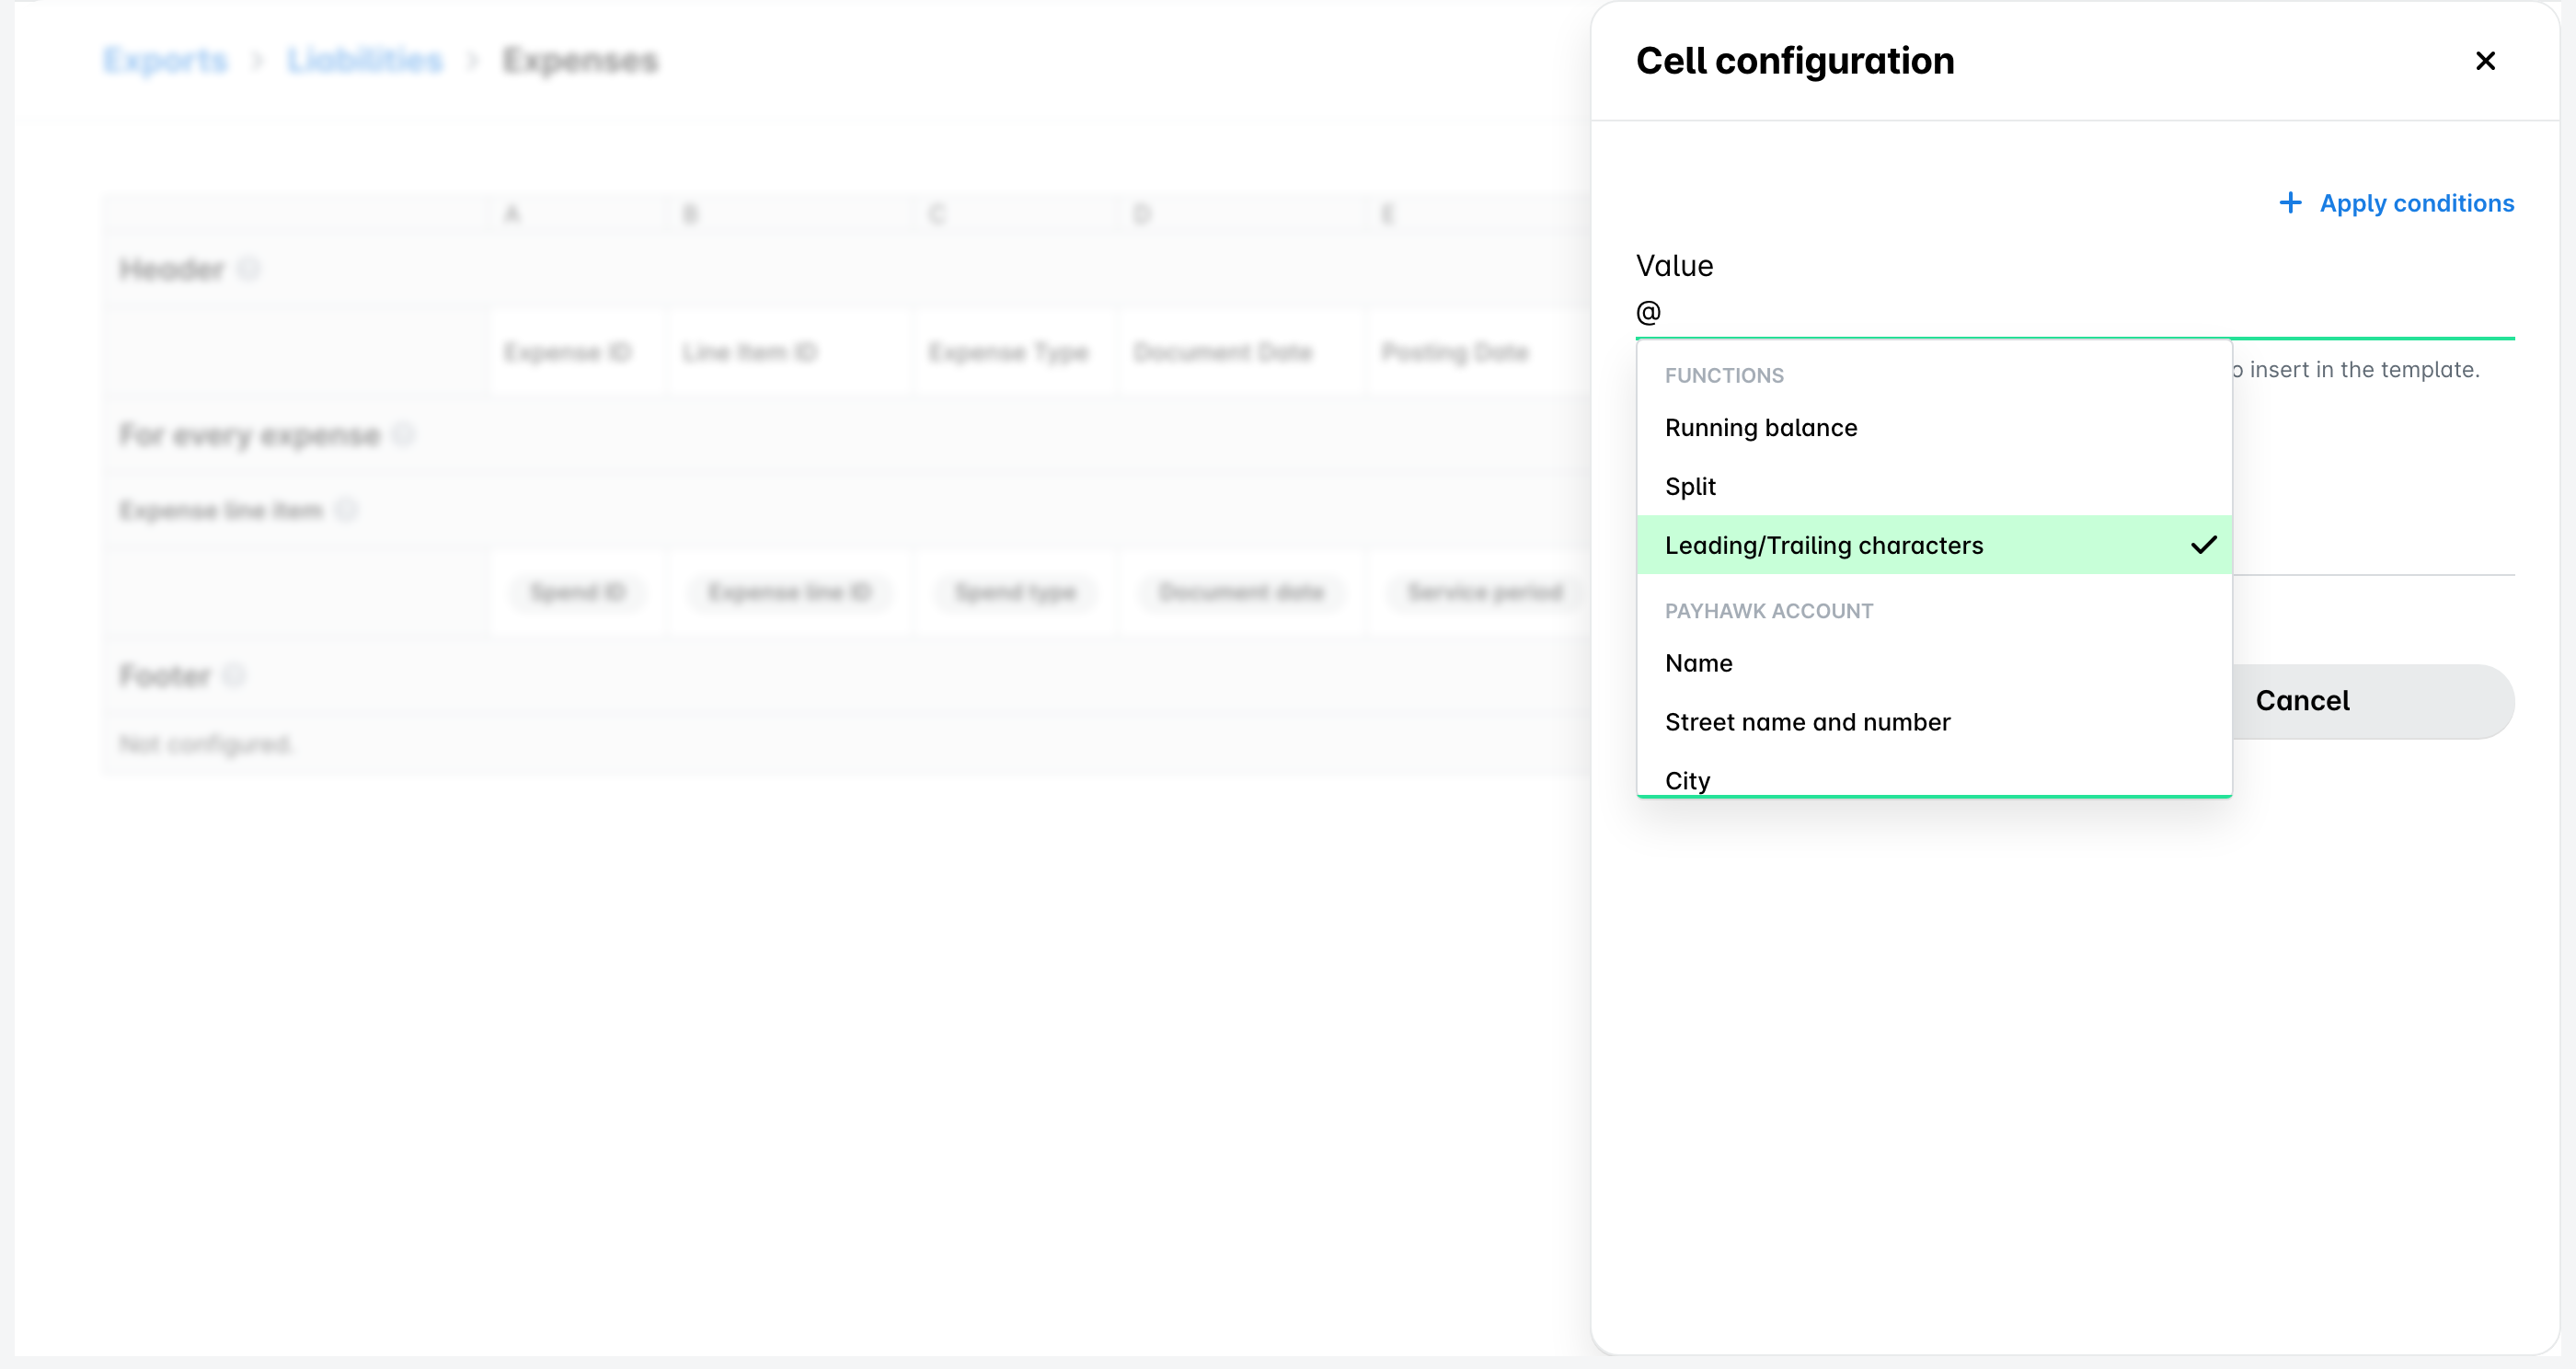Click checkmark on Leading/Trailing characters row
The width and height of the screenshot is (2576, 1369).
coord(2204,545)
